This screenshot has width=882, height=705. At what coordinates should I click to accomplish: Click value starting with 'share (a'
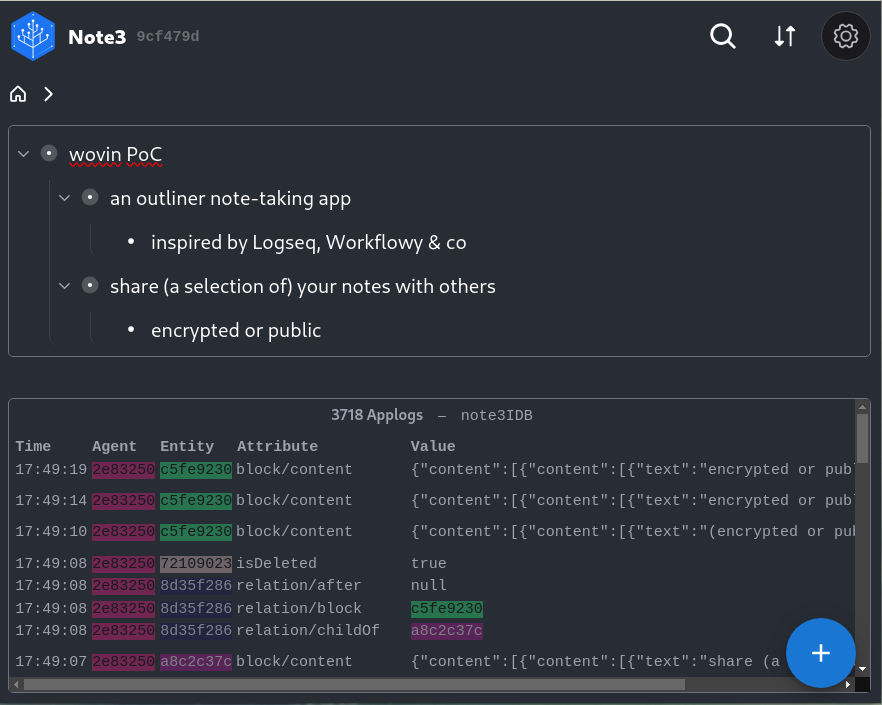(595, 661)
